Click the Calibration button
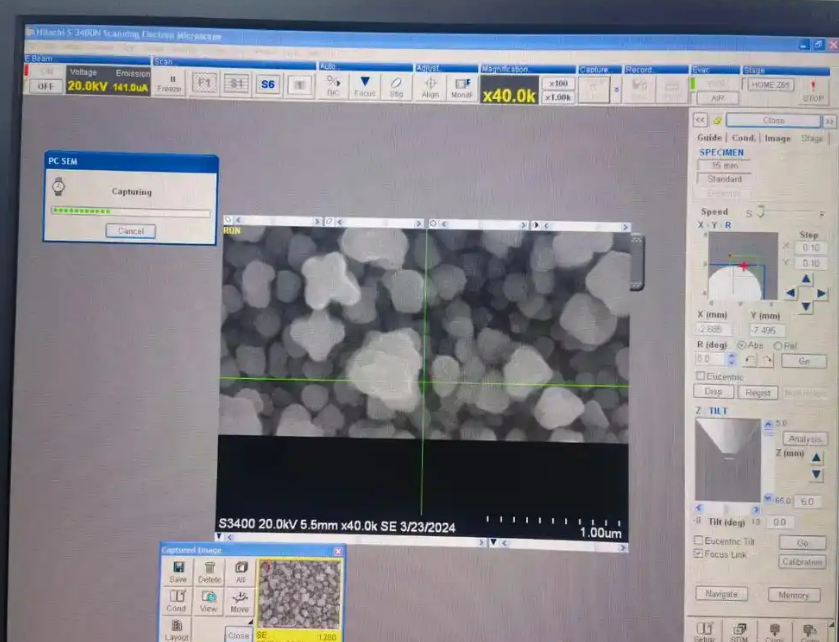The height and width of the screenshot is (642, 839). pyautogui.click(x=802, y=562)
